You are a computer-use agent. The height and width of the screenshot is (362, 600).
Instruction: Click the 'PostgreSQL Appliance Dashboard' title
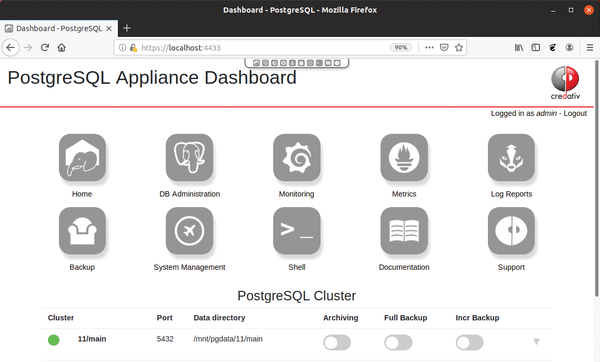coord(152,78)
